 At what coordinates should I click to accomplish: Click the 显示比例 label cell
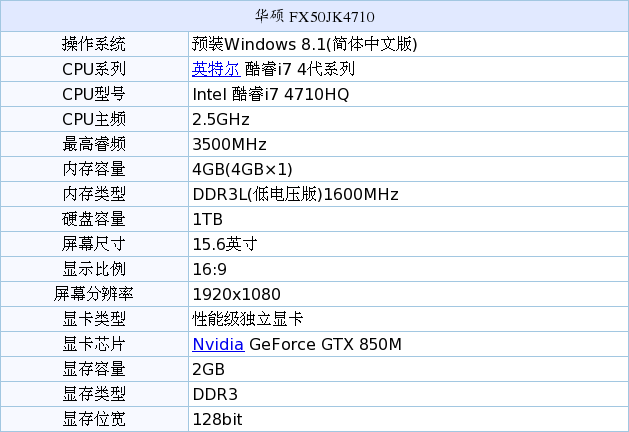coord(94,269)
